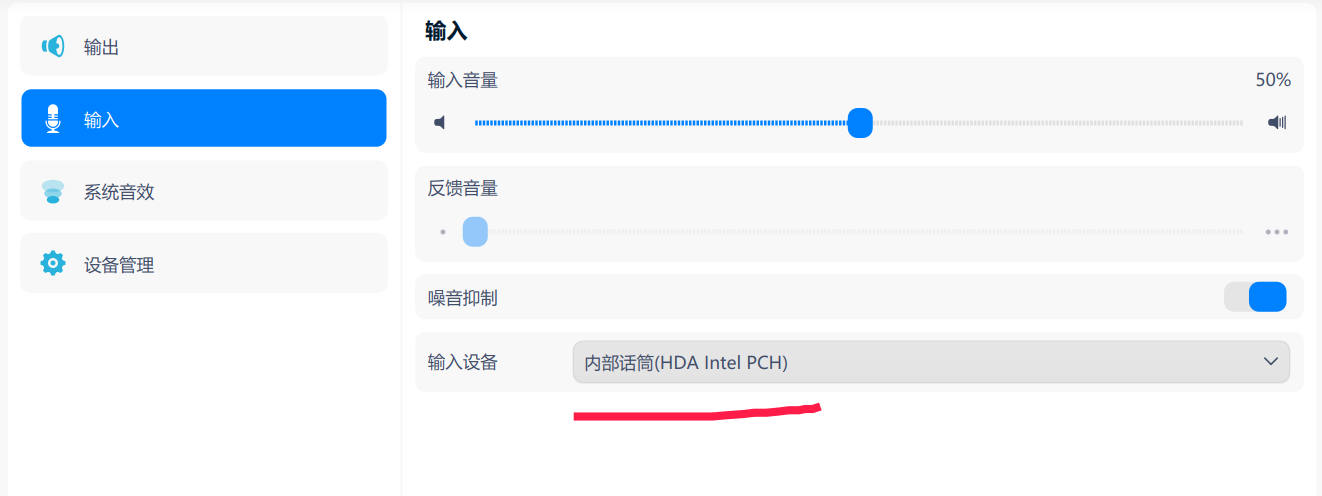Click the low volume icon on input slider
This screenshot has height=496, width=1322.
(440, 123)
